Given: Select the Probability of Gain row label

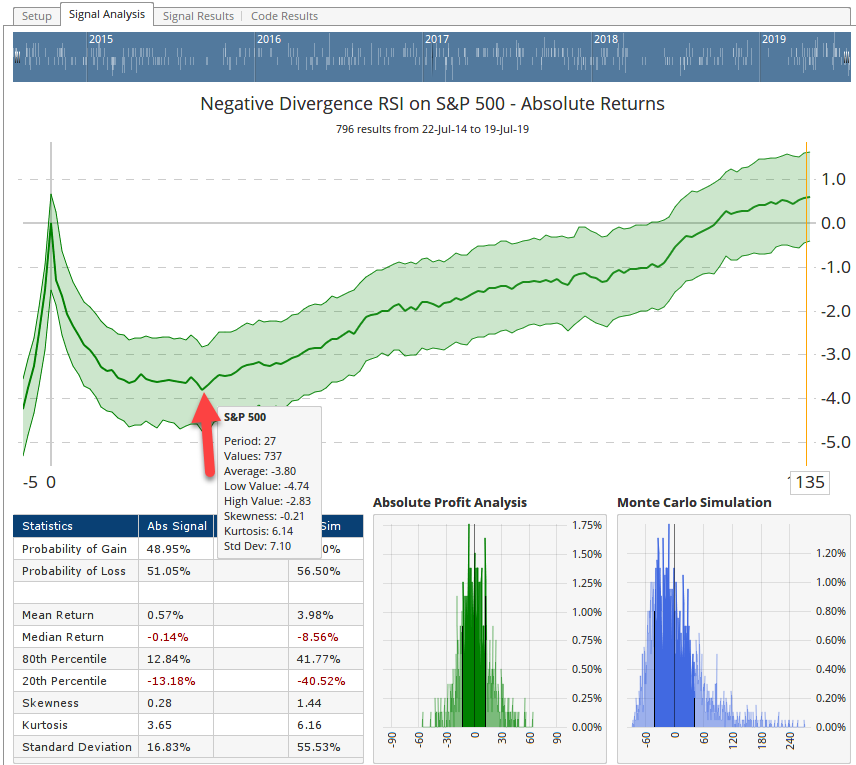Looking at the screenshot, I should click(x=74, y=549).
